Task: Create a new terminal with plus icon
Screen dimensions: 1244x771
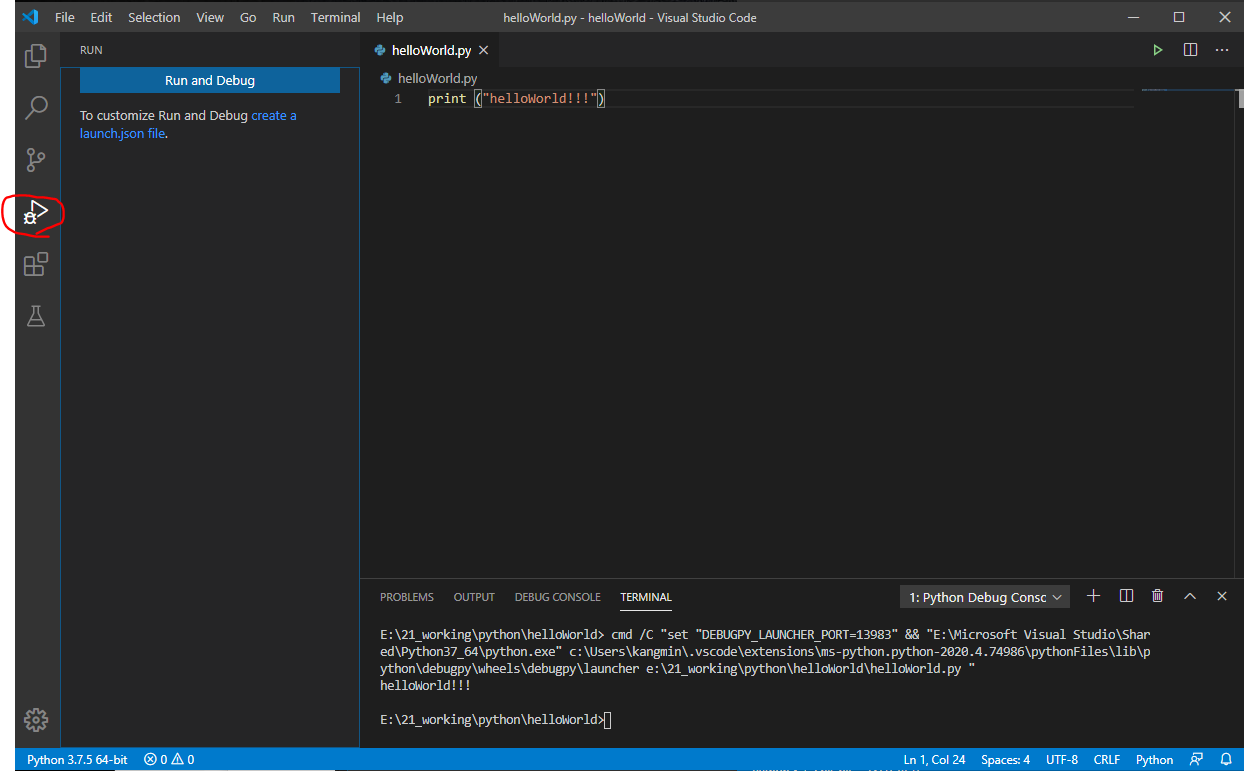Action: 1093,596
